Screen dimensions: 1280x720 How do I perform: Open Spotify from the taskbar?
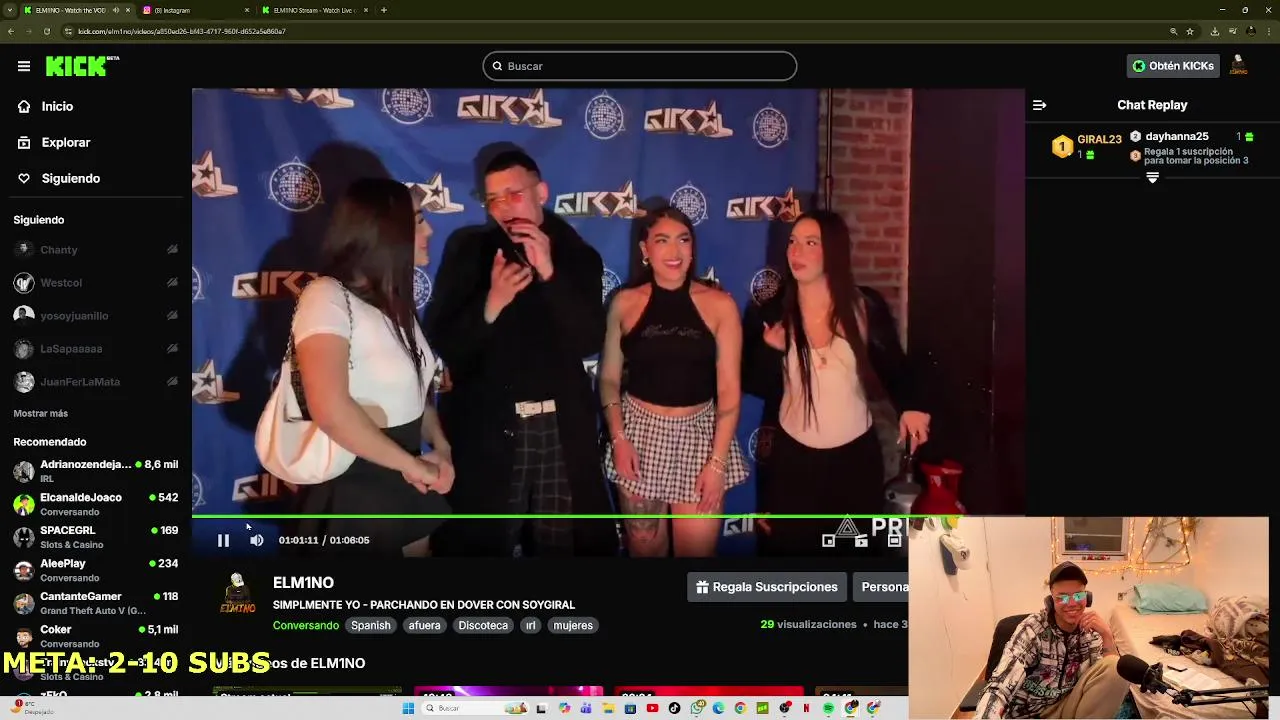pyautogui.click(x=829, y=708)
